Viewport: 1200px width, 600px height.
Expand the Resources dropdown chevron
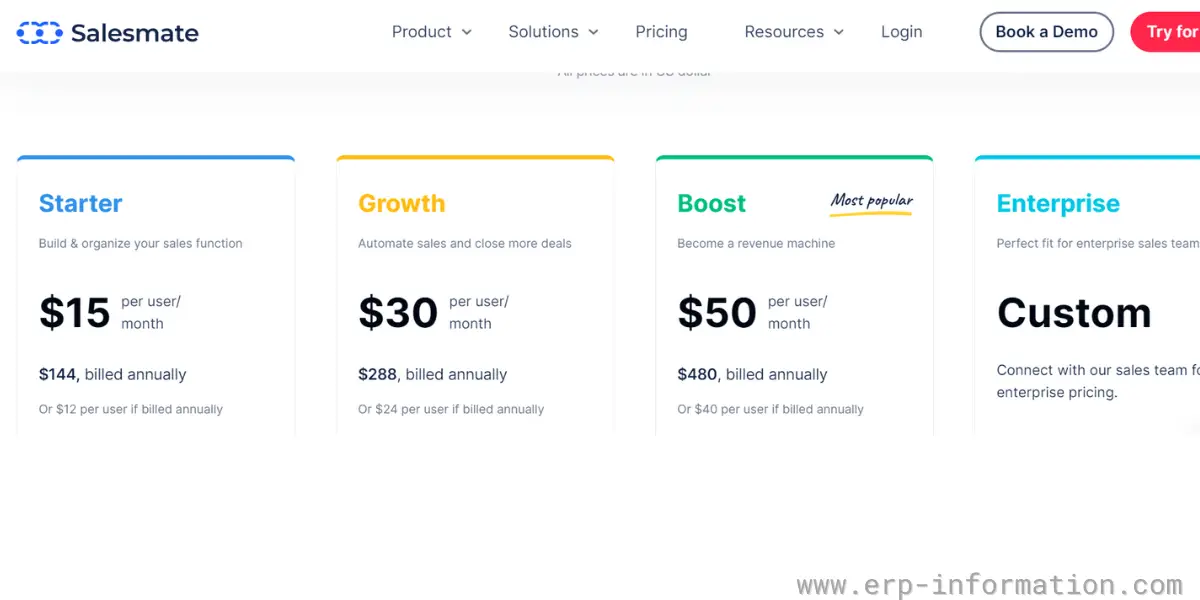(x=839, y=32)
